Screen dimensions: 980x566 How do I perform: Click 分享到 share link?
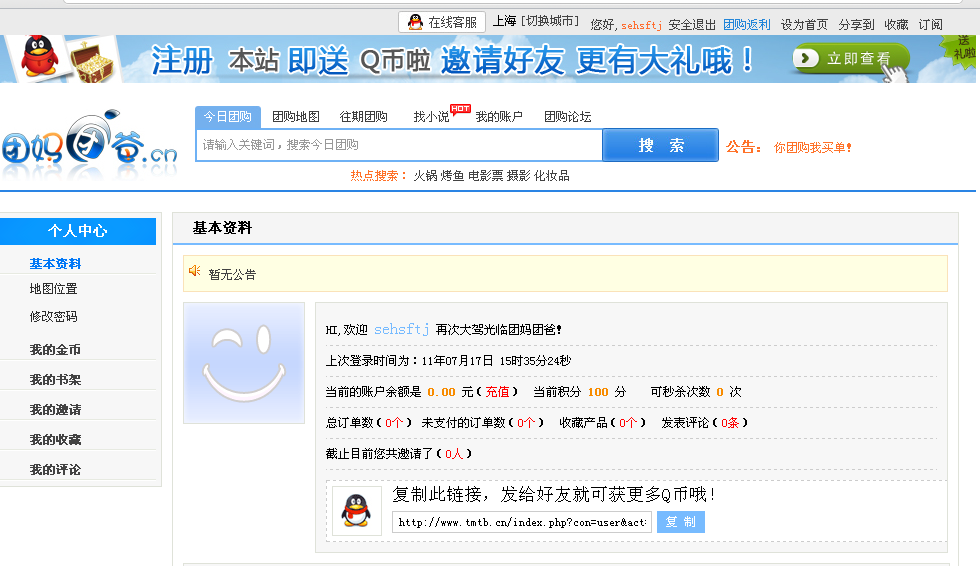[856, 25]
